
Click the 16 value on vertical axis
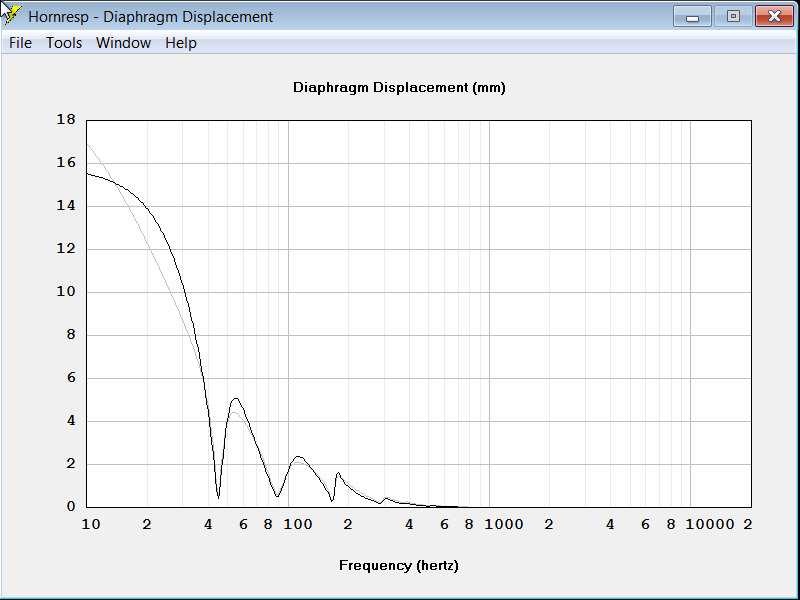(66, 163)
